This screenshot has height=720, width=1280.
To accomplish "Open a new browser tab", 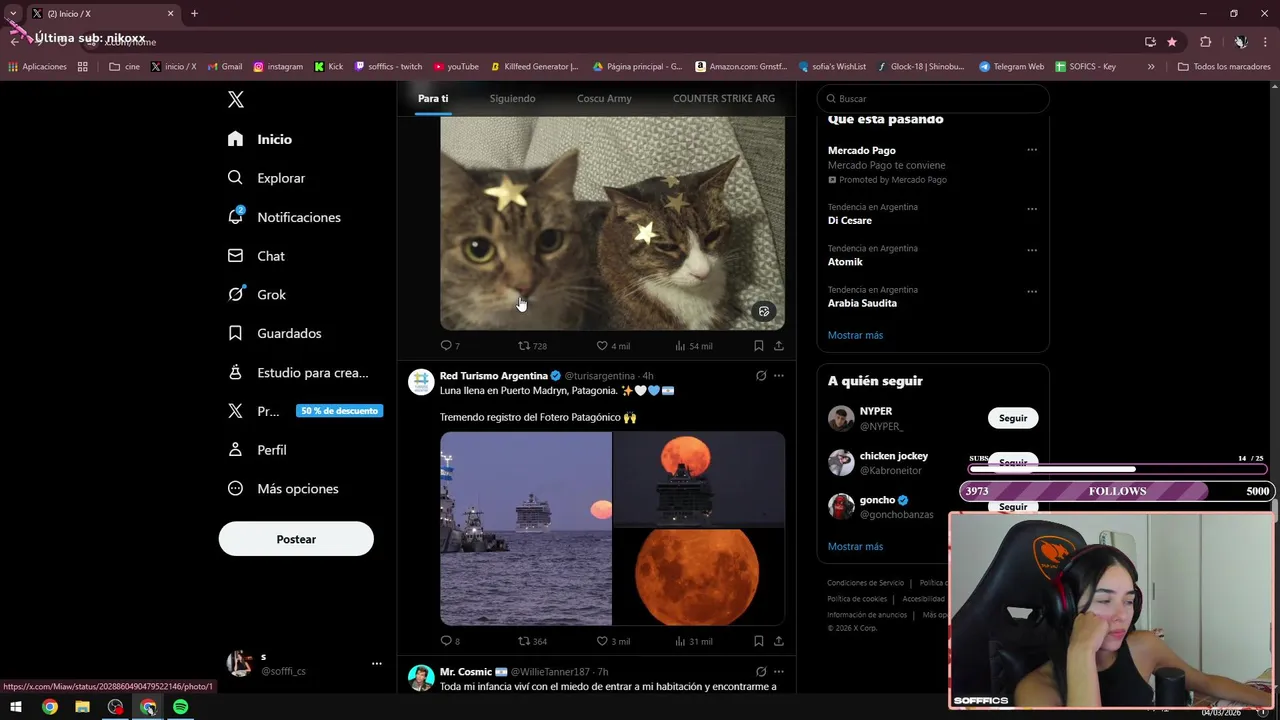I will 194,14.
